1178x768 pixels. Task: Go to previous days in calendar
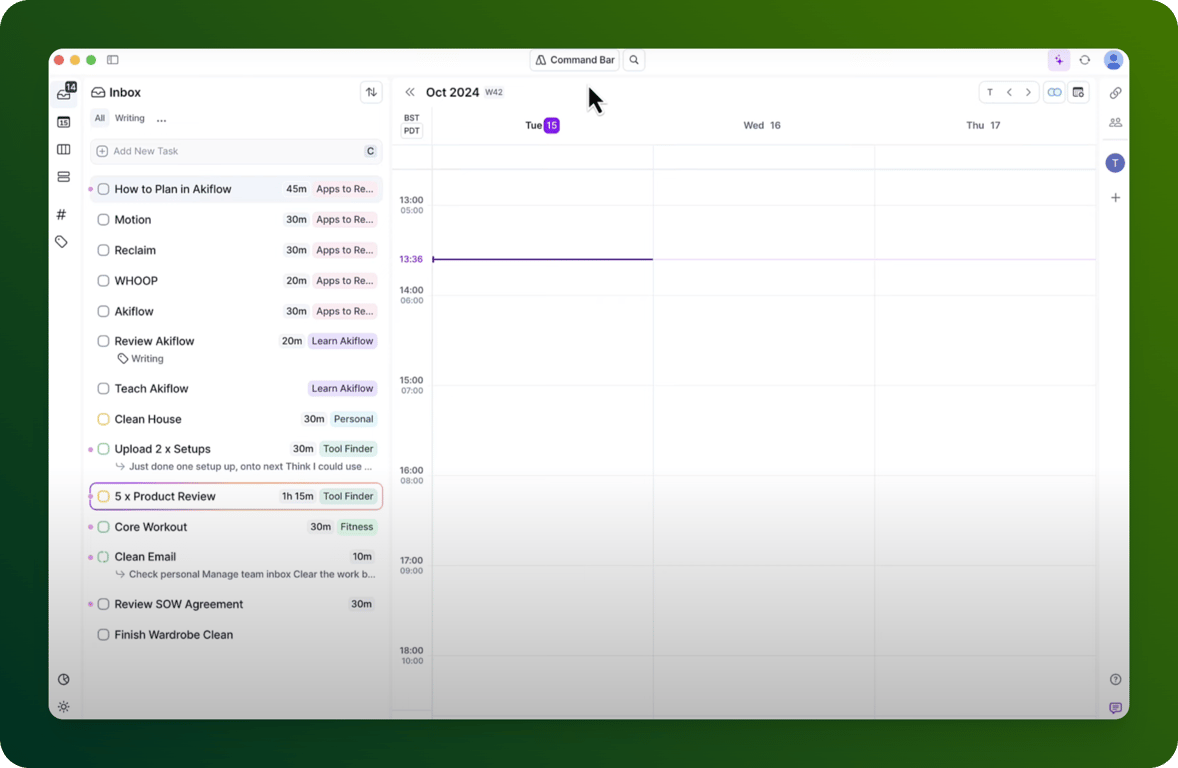[x=1009, y=92]
